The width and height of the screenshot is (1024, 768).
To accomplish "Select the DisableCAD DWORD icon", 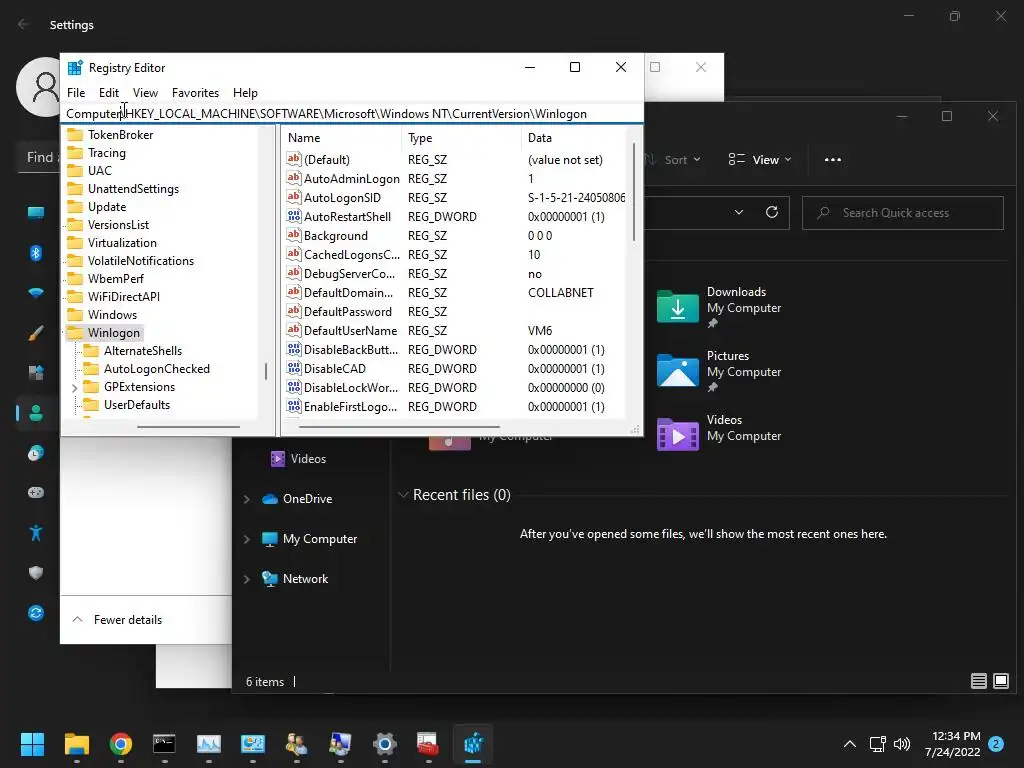I will 294,368.
